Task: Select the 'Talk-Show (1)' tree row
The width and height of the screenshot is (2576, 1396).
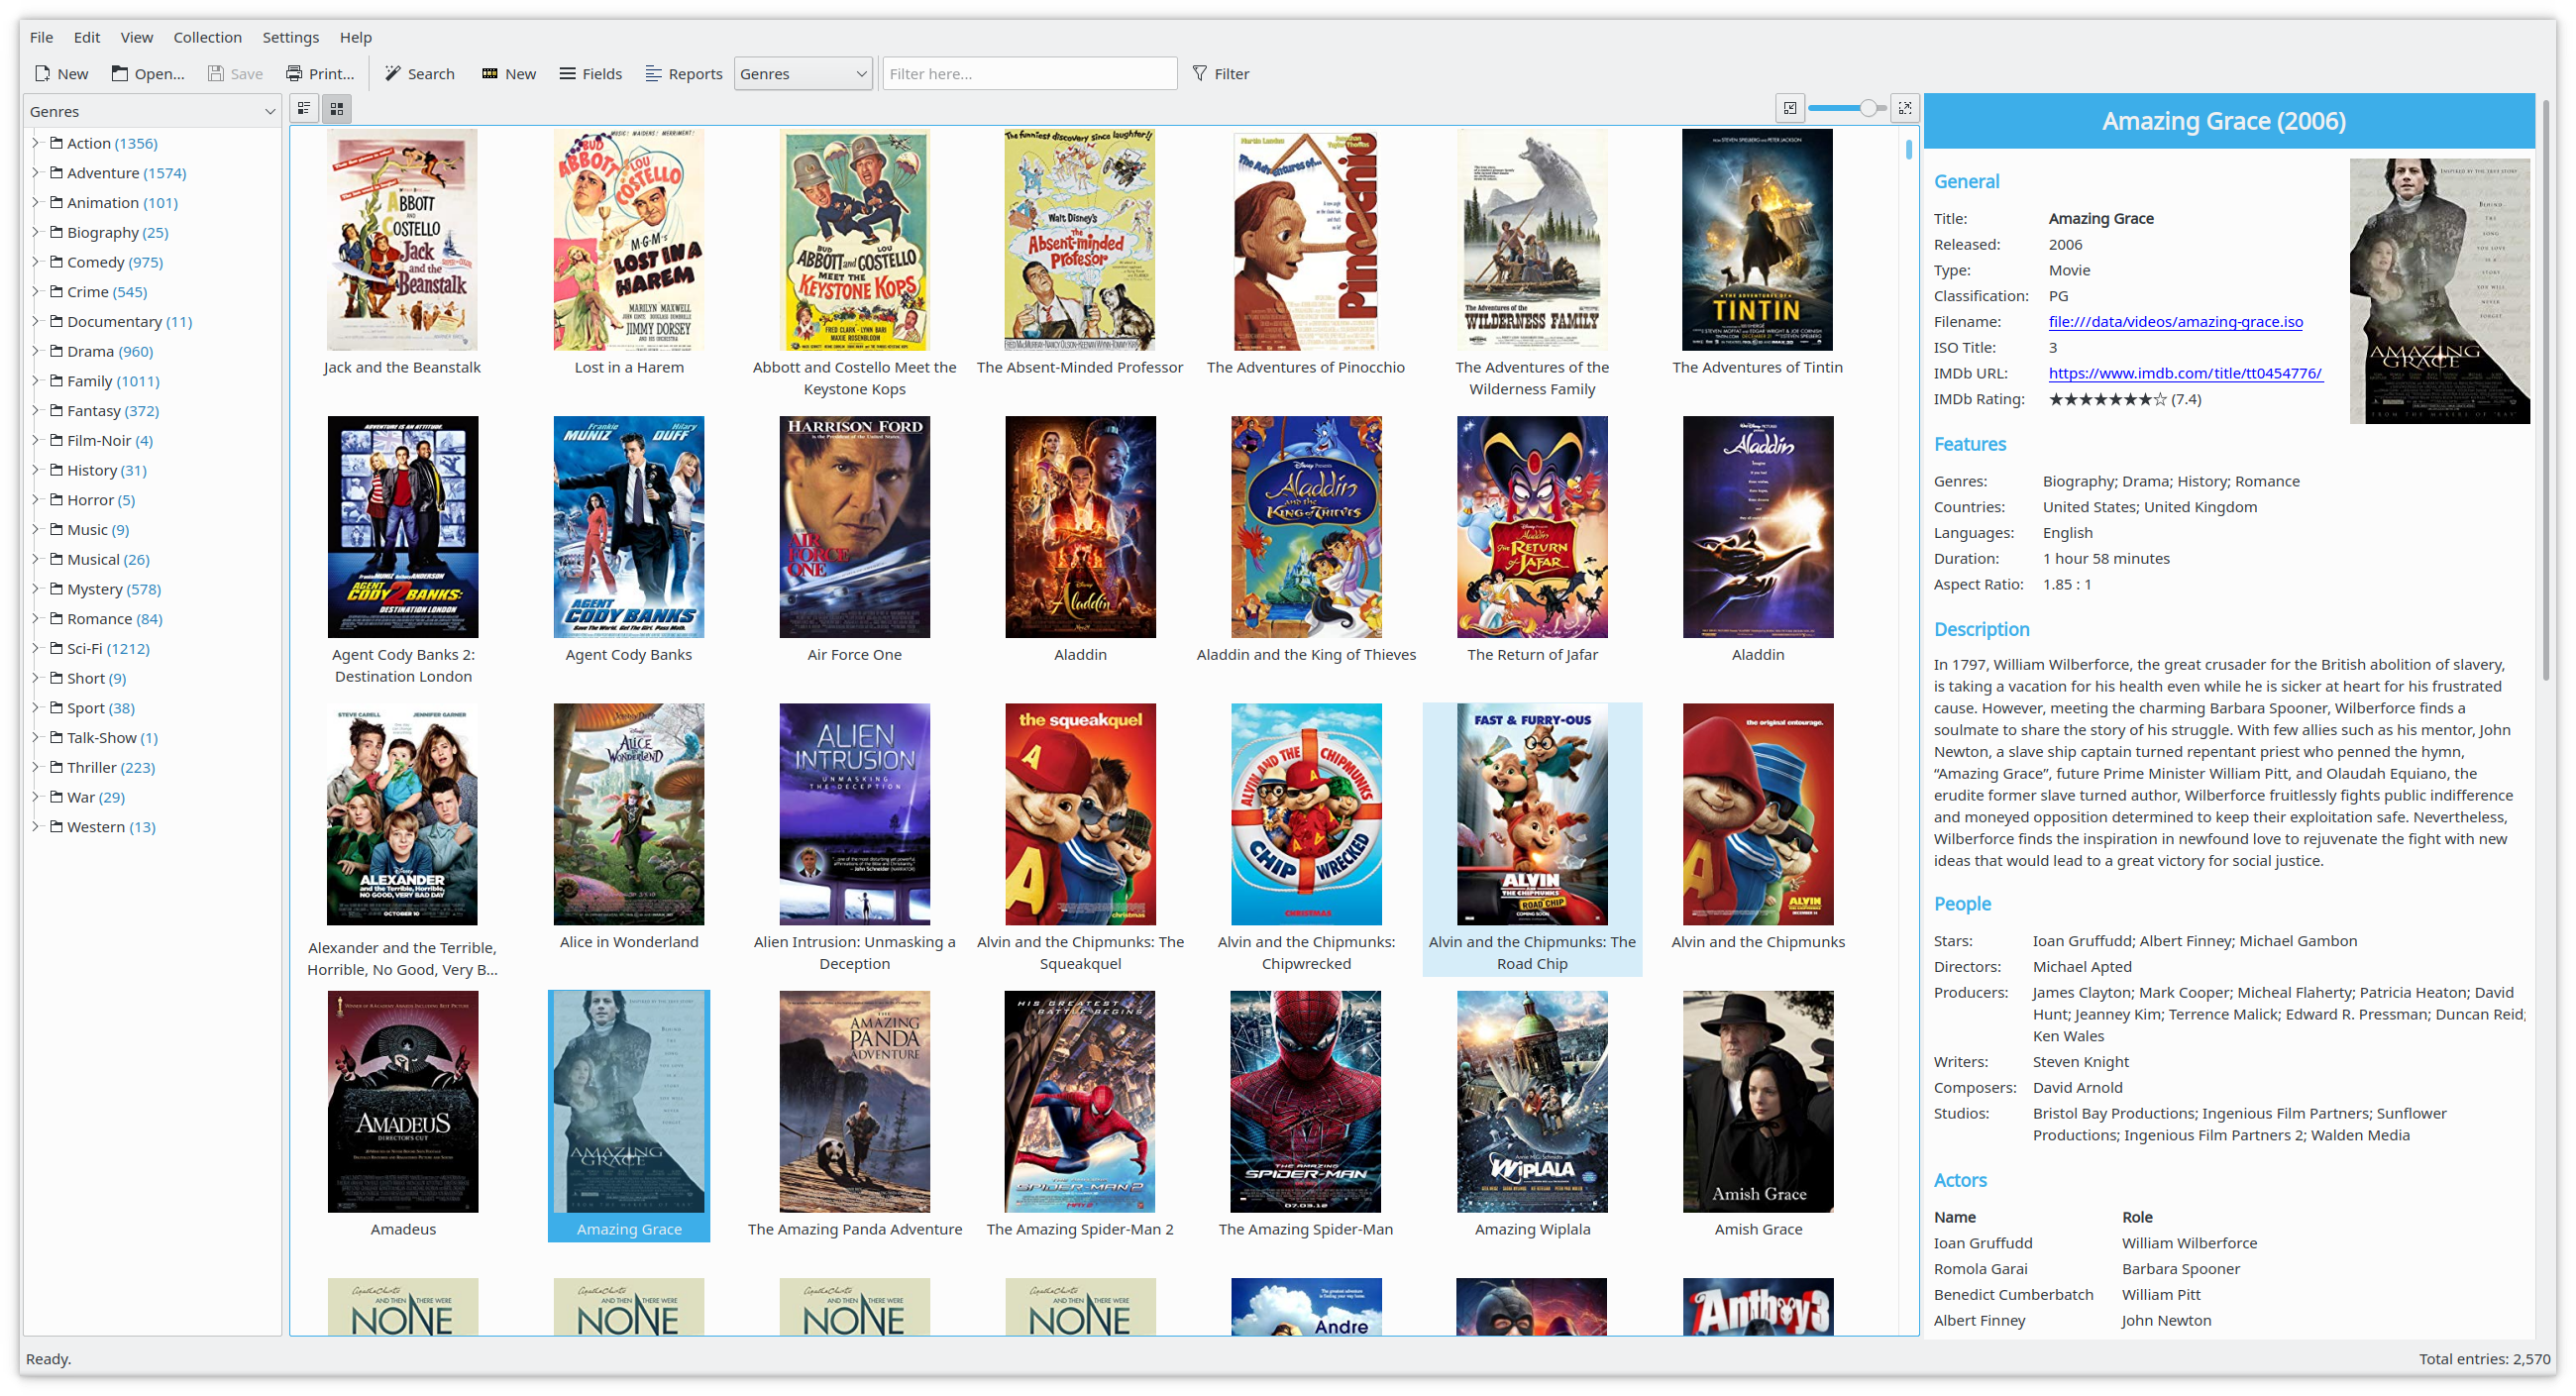Action: pos(152,738)
